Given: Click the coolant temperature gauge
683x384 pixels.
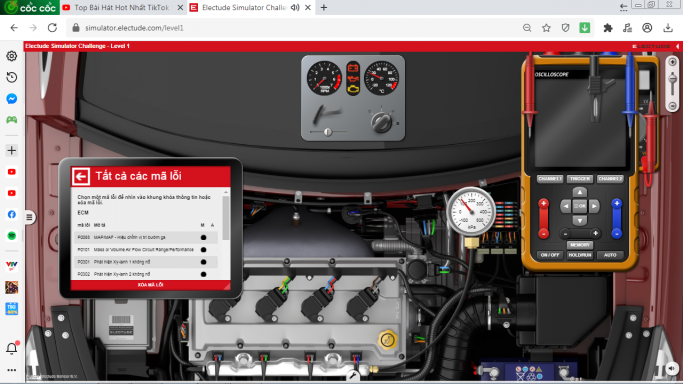Looking at the screenshot, I should 382,78.
